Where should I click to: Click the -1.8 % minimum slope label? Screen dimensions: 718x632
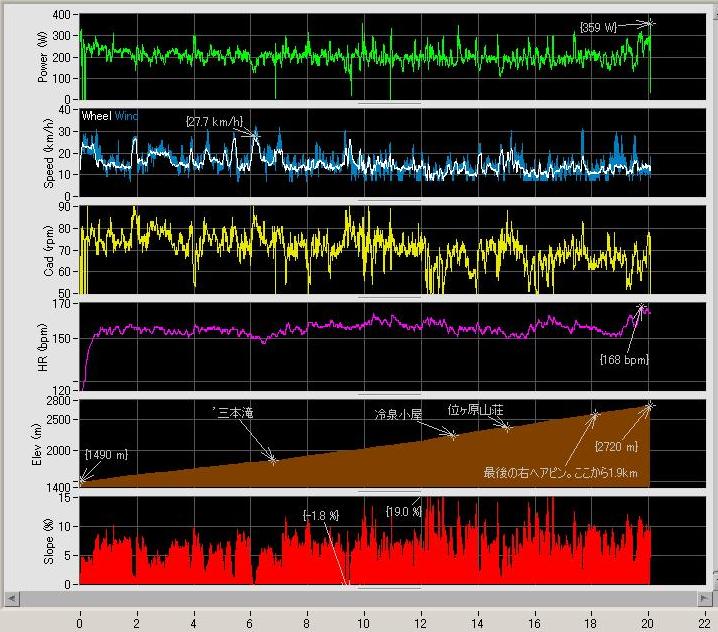[321, 516]
